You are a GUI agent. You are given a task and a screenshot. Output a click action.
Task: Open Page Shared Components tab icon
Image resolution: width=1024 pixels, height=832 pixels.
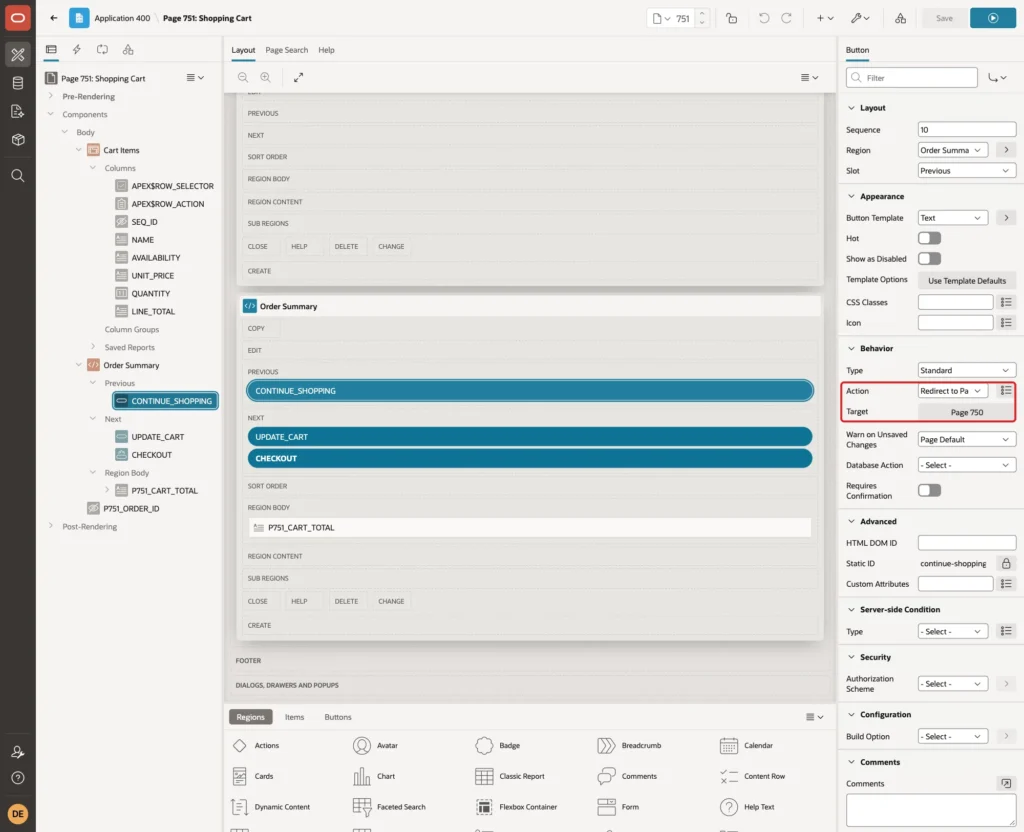click(x=128, y=50)
